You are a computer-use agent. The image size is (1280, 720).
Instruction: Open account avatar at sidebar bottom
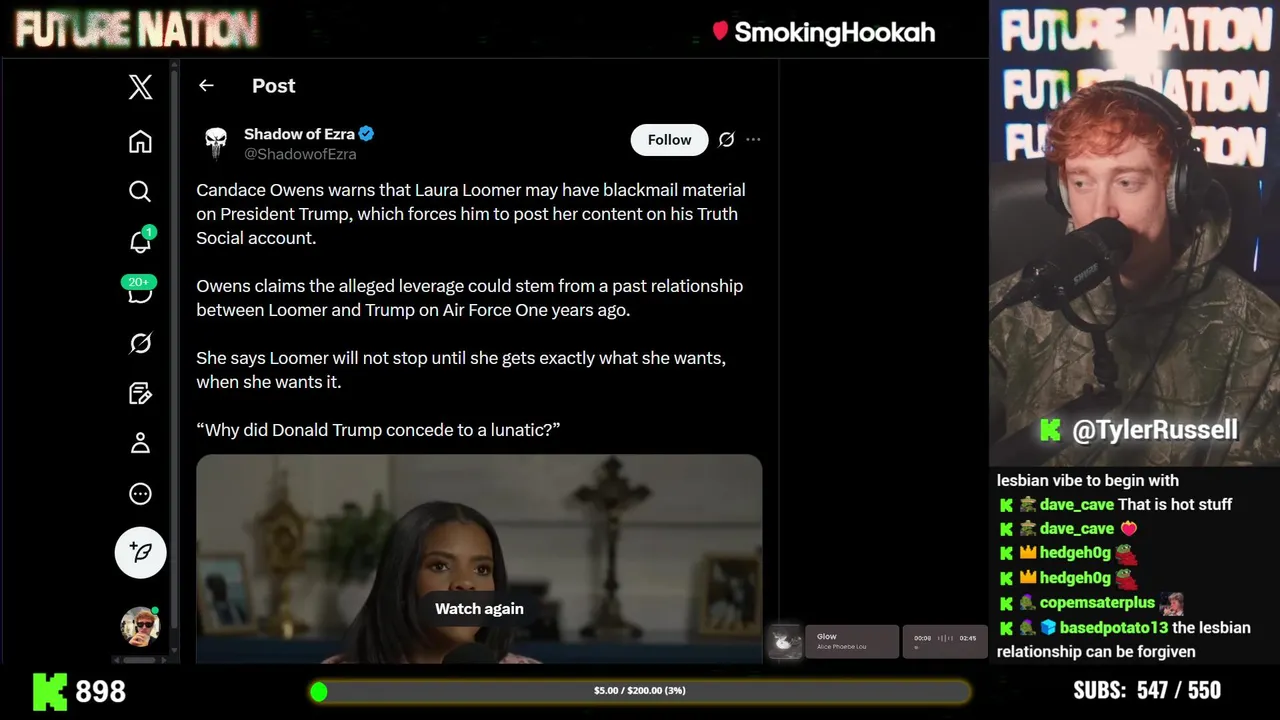tap(140, 626)
